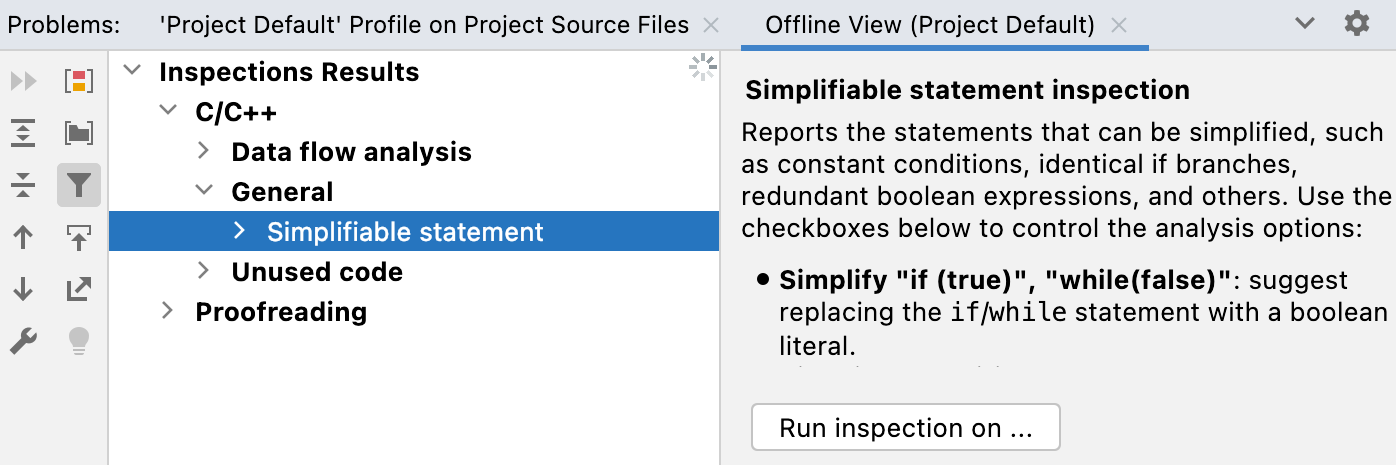Viewport: 1396px width, 465px height.
Task: Click the Group by Directory folder icon
Action: pos(78,133)
